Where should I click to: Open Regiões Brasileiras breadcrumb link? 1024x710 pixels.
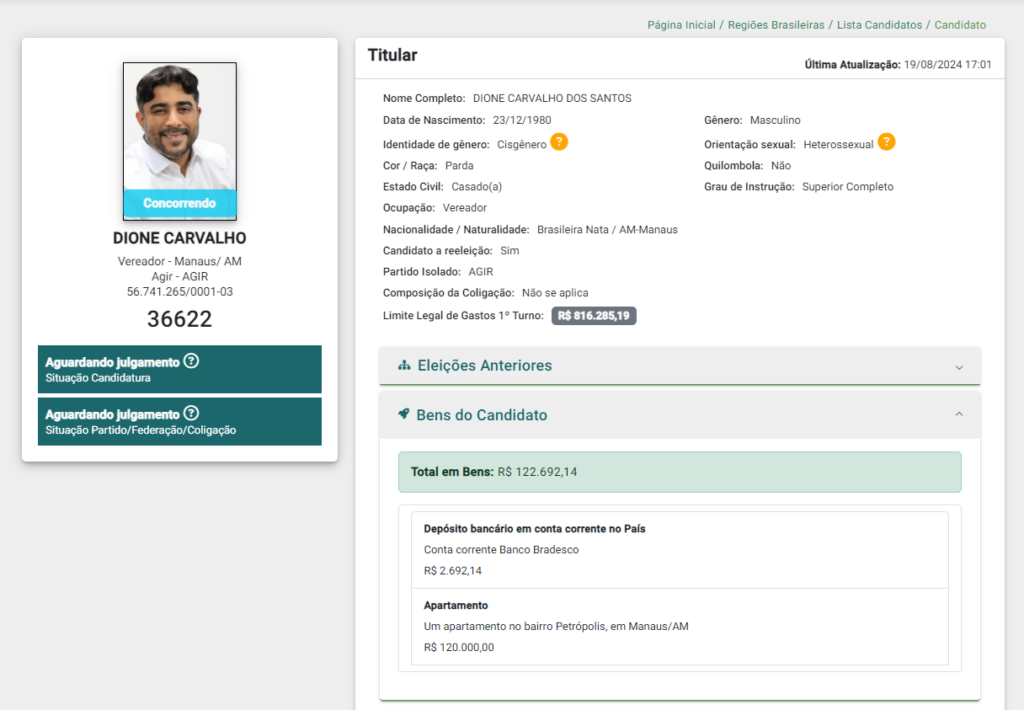point(776,25)
